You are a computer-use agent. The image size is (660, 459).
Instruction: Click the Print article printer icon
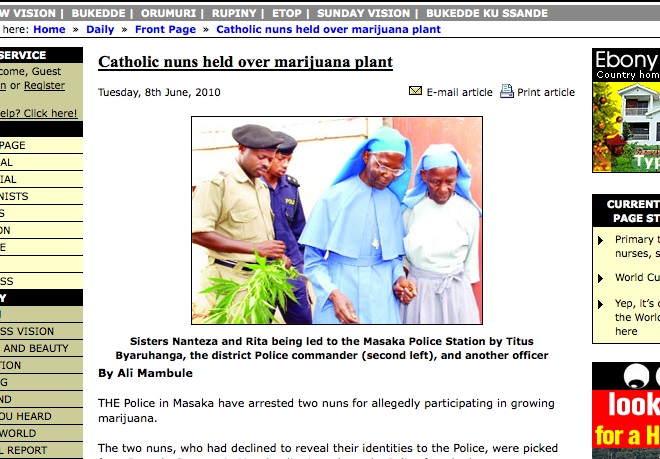coord(507,91)
